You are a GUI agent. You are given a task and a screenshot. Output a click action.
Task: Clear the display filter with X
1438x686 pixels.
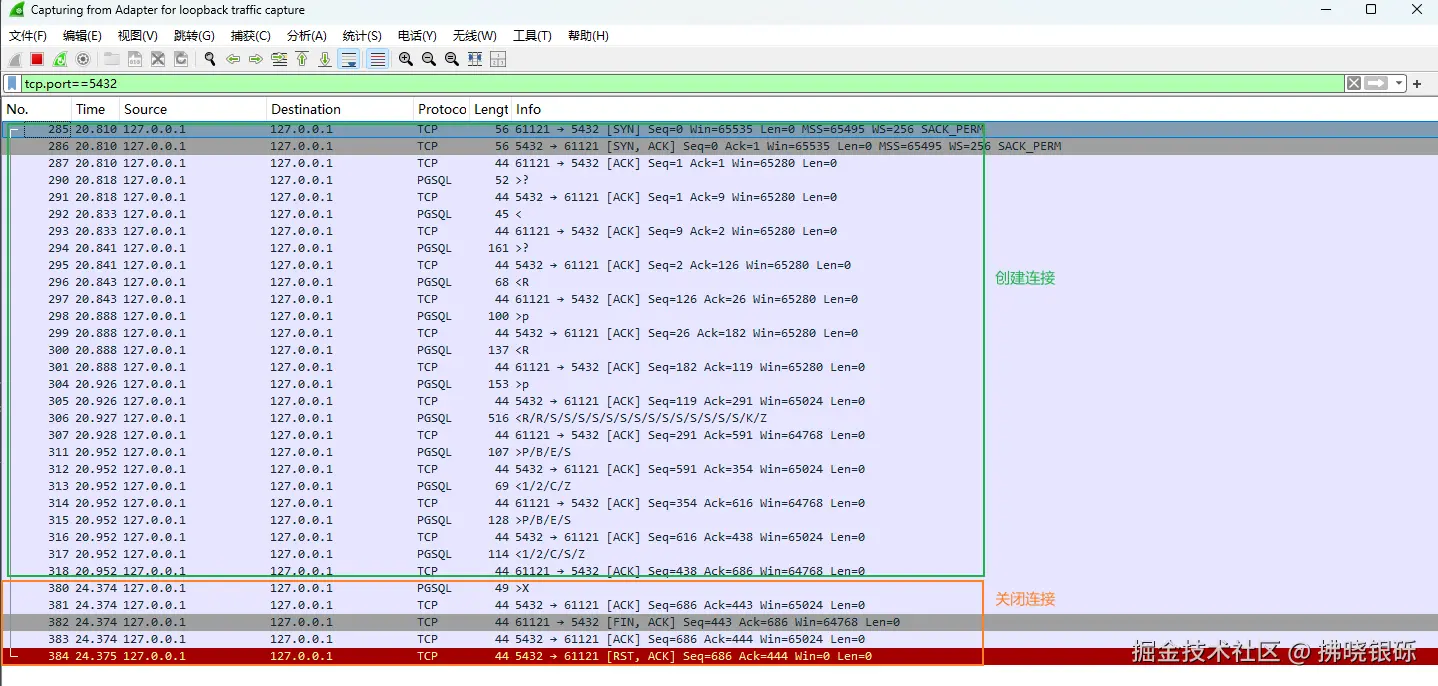(1353, 84)
